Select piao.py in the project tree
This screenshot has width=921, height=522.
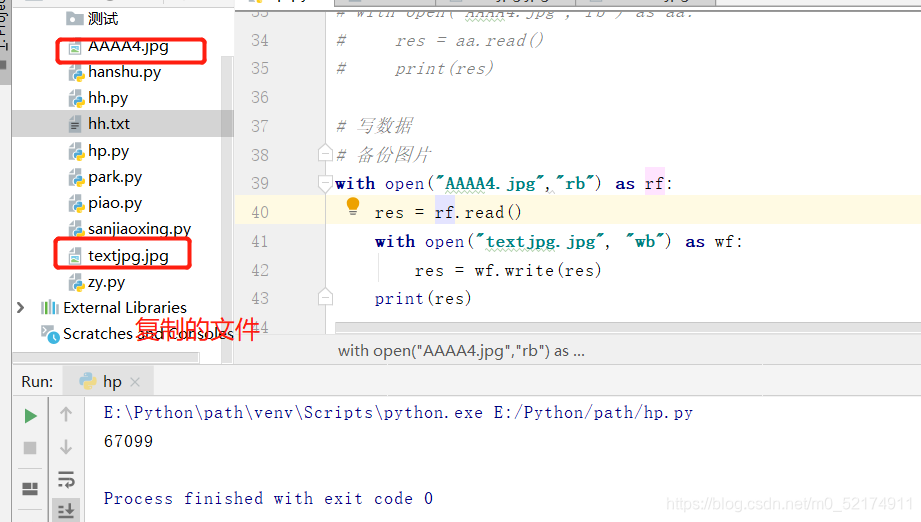click(x=115, y=203)
